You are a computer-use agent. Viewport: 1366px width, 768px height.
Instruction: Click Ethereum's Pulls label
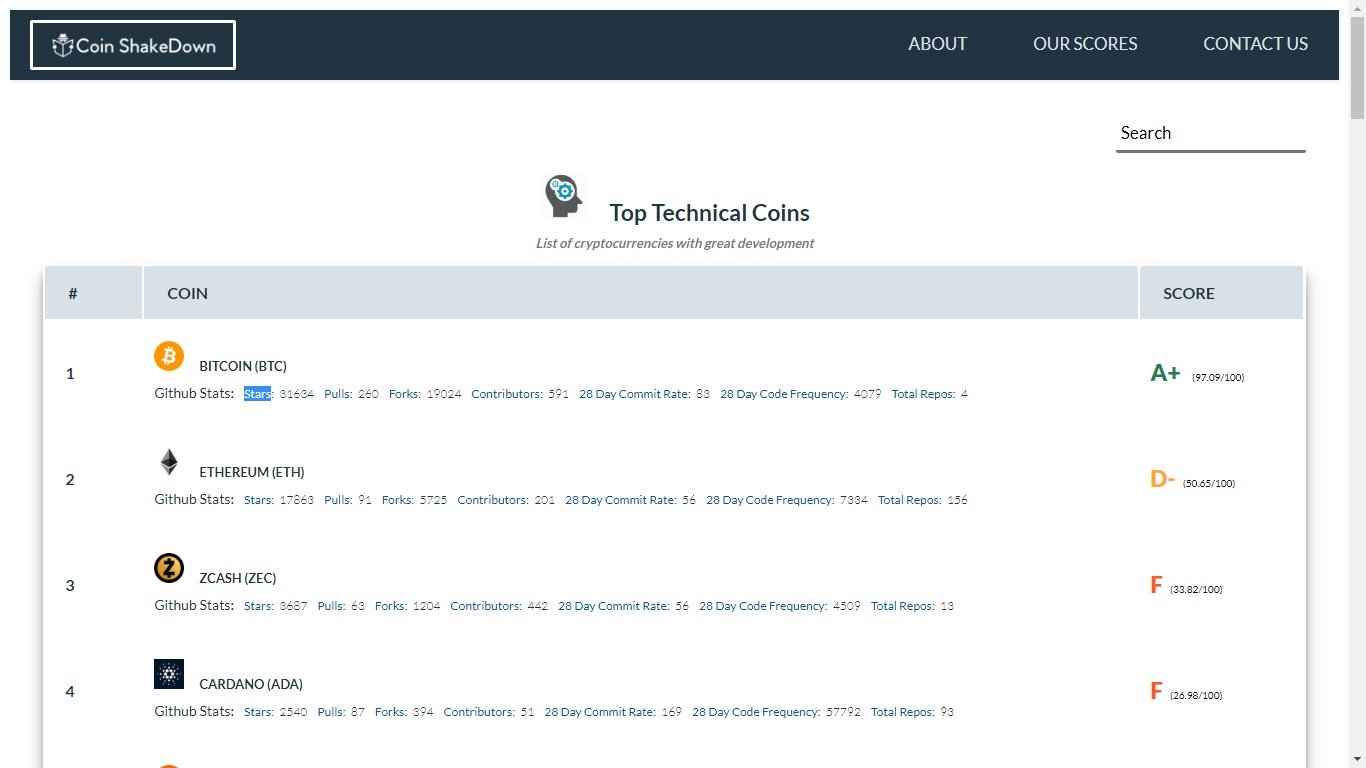coord(338,500)
